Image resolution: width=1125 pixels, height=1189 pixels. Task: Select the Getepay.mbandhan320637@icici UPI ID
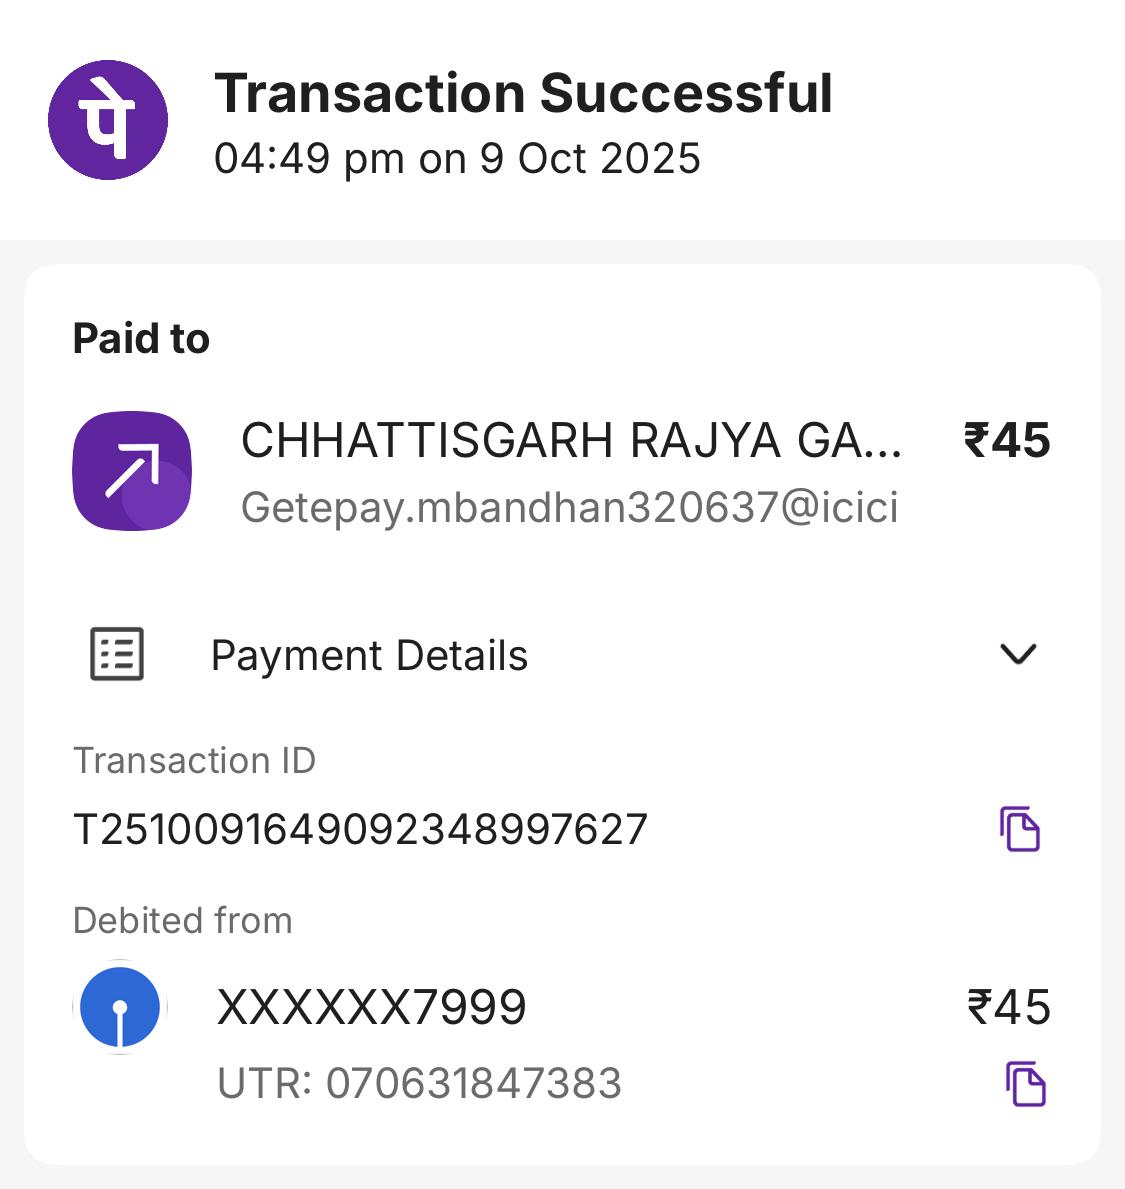point(569,508)
